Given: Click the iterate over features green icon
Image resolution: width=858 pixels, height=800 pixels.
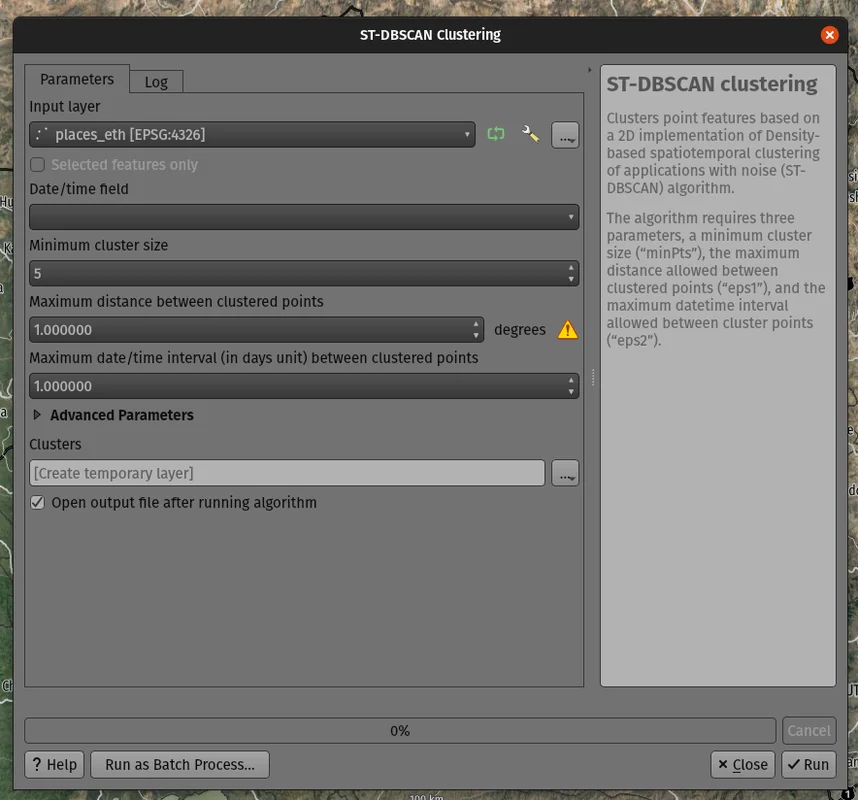Looking at the screenshot, I should click(x=496, y=134).
